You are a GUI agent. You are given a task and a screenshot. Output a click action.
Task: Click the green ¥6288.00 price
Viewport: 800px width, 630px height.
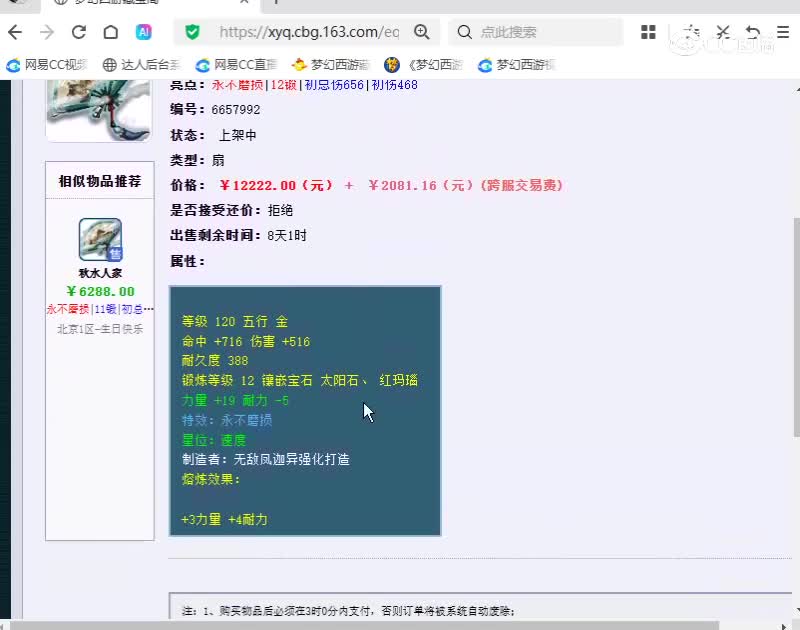tap(101, 291)
